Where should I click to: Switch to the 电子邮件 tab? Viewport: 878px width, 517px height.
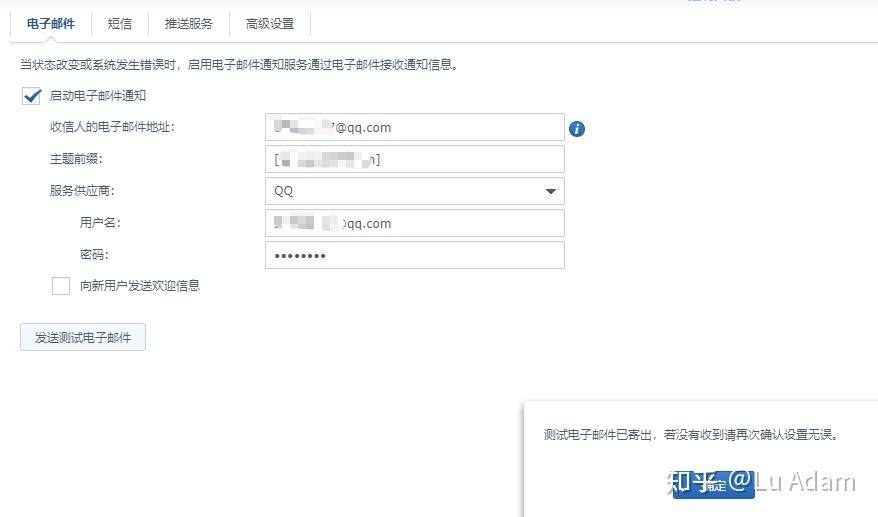point(50,24)
